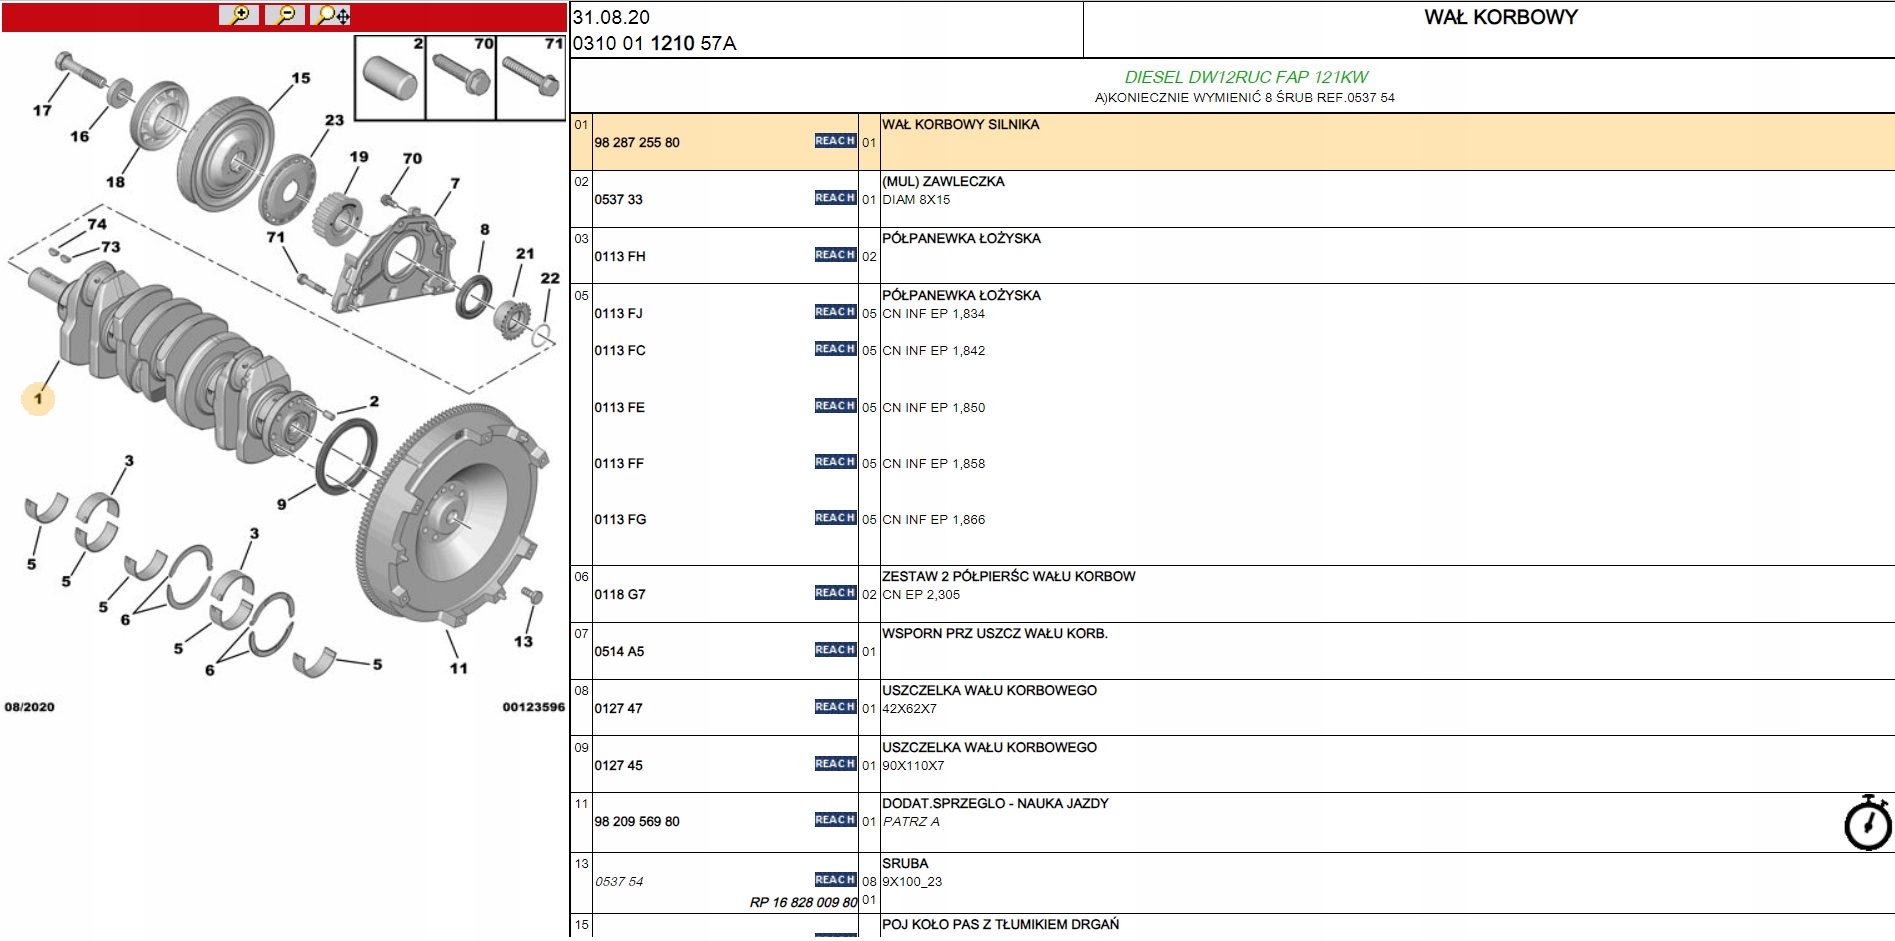This screenshot has width=1895, height=941.
Task: Zoom out of the parts diagram
Action: (285, 15)
